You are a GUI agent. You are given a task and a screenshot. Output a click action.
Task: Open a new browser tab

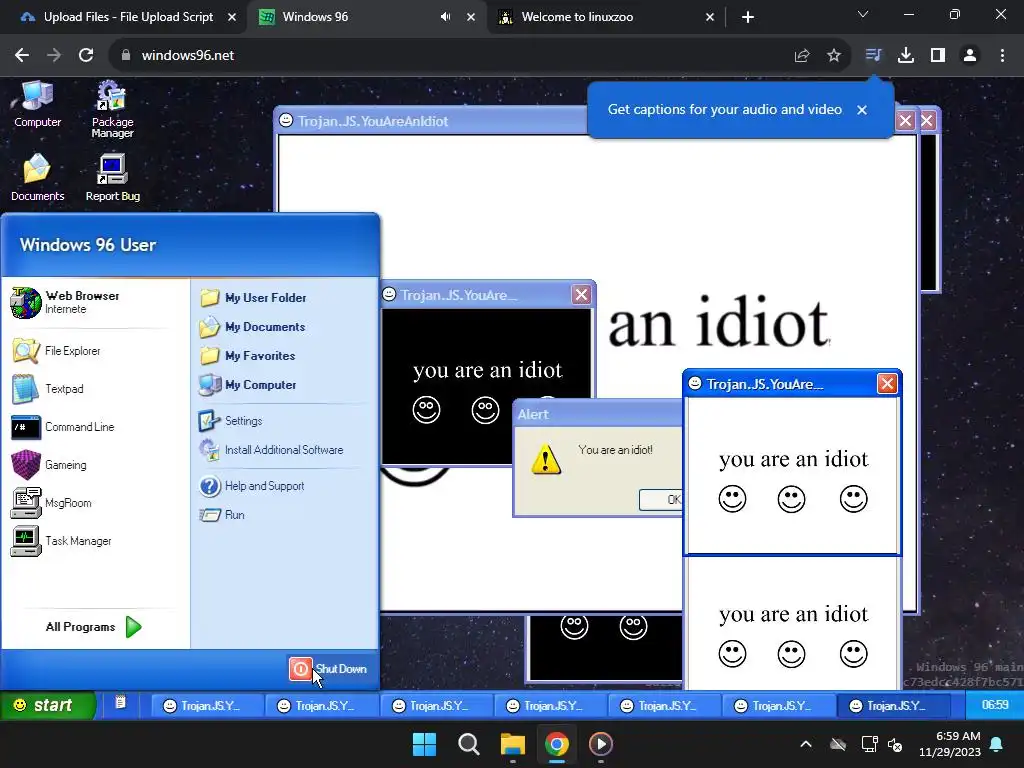click(x=748, y=17)
